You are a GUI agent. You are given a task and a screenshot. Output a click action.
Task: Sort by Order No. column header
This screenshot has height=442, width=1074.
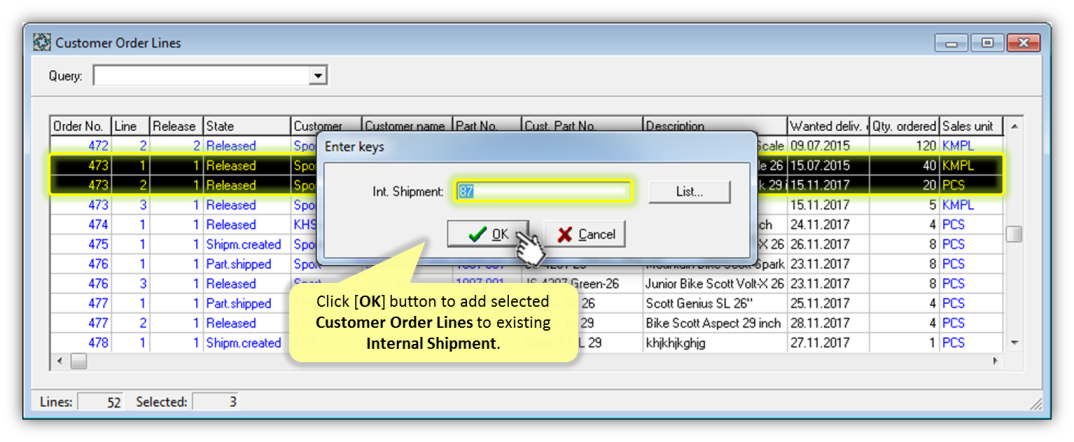point(80,126)
